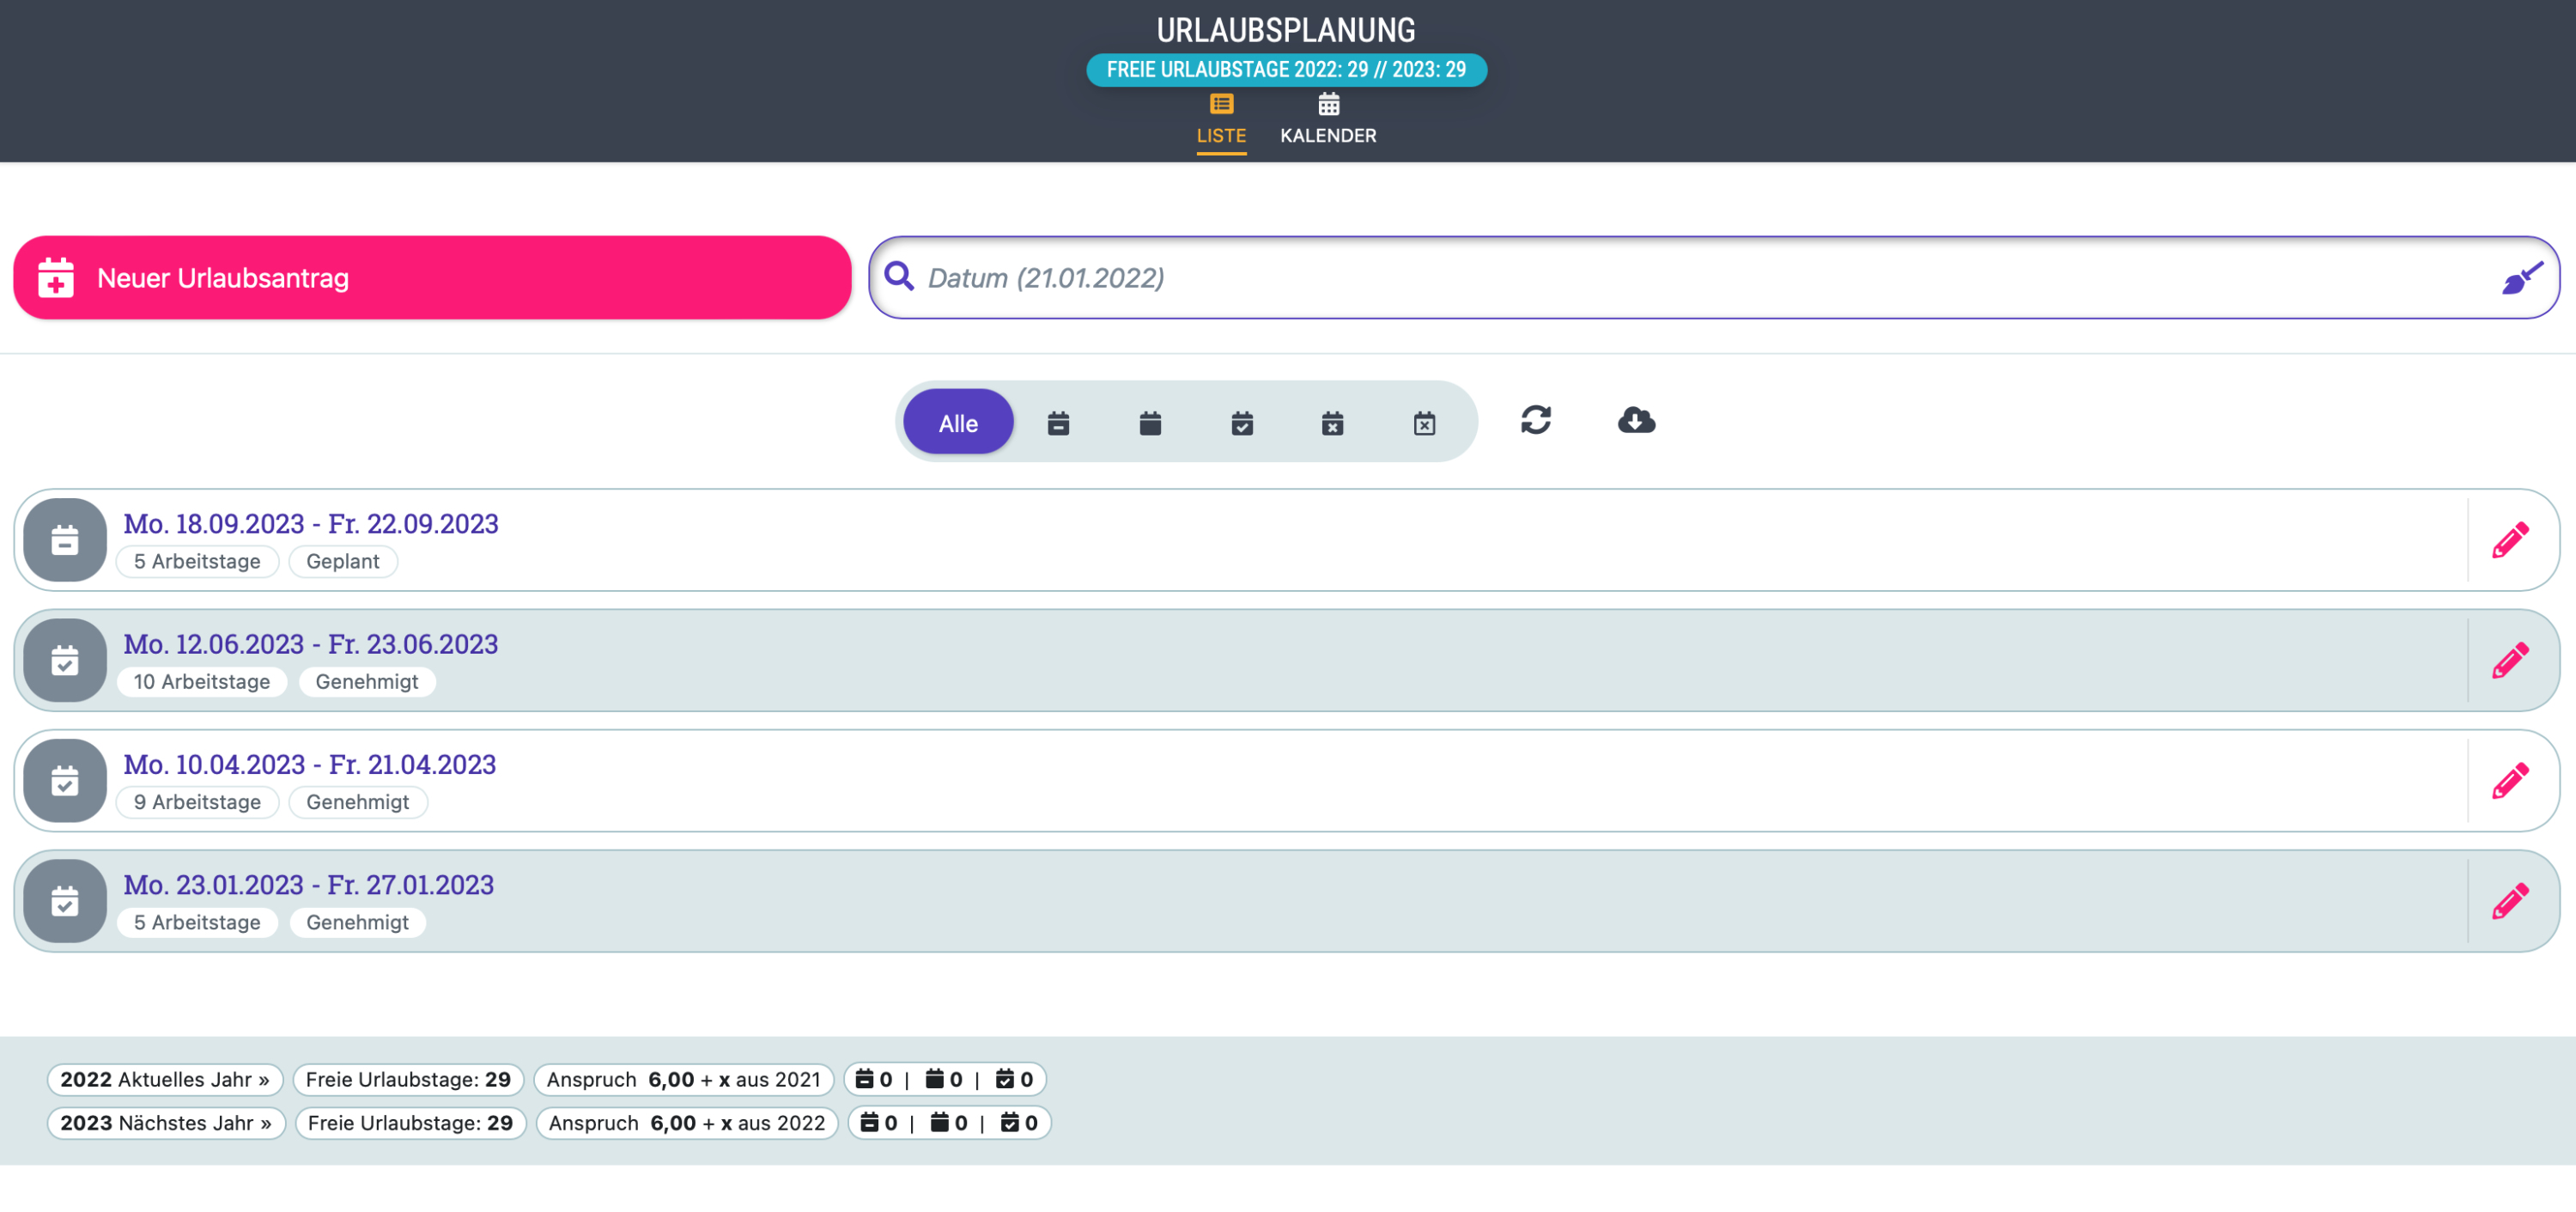This screenshot has height=1212, width=2576.
Task: Edit the 23.01.2023 vacation entry pencil
Action: (x=2510, y=901)
